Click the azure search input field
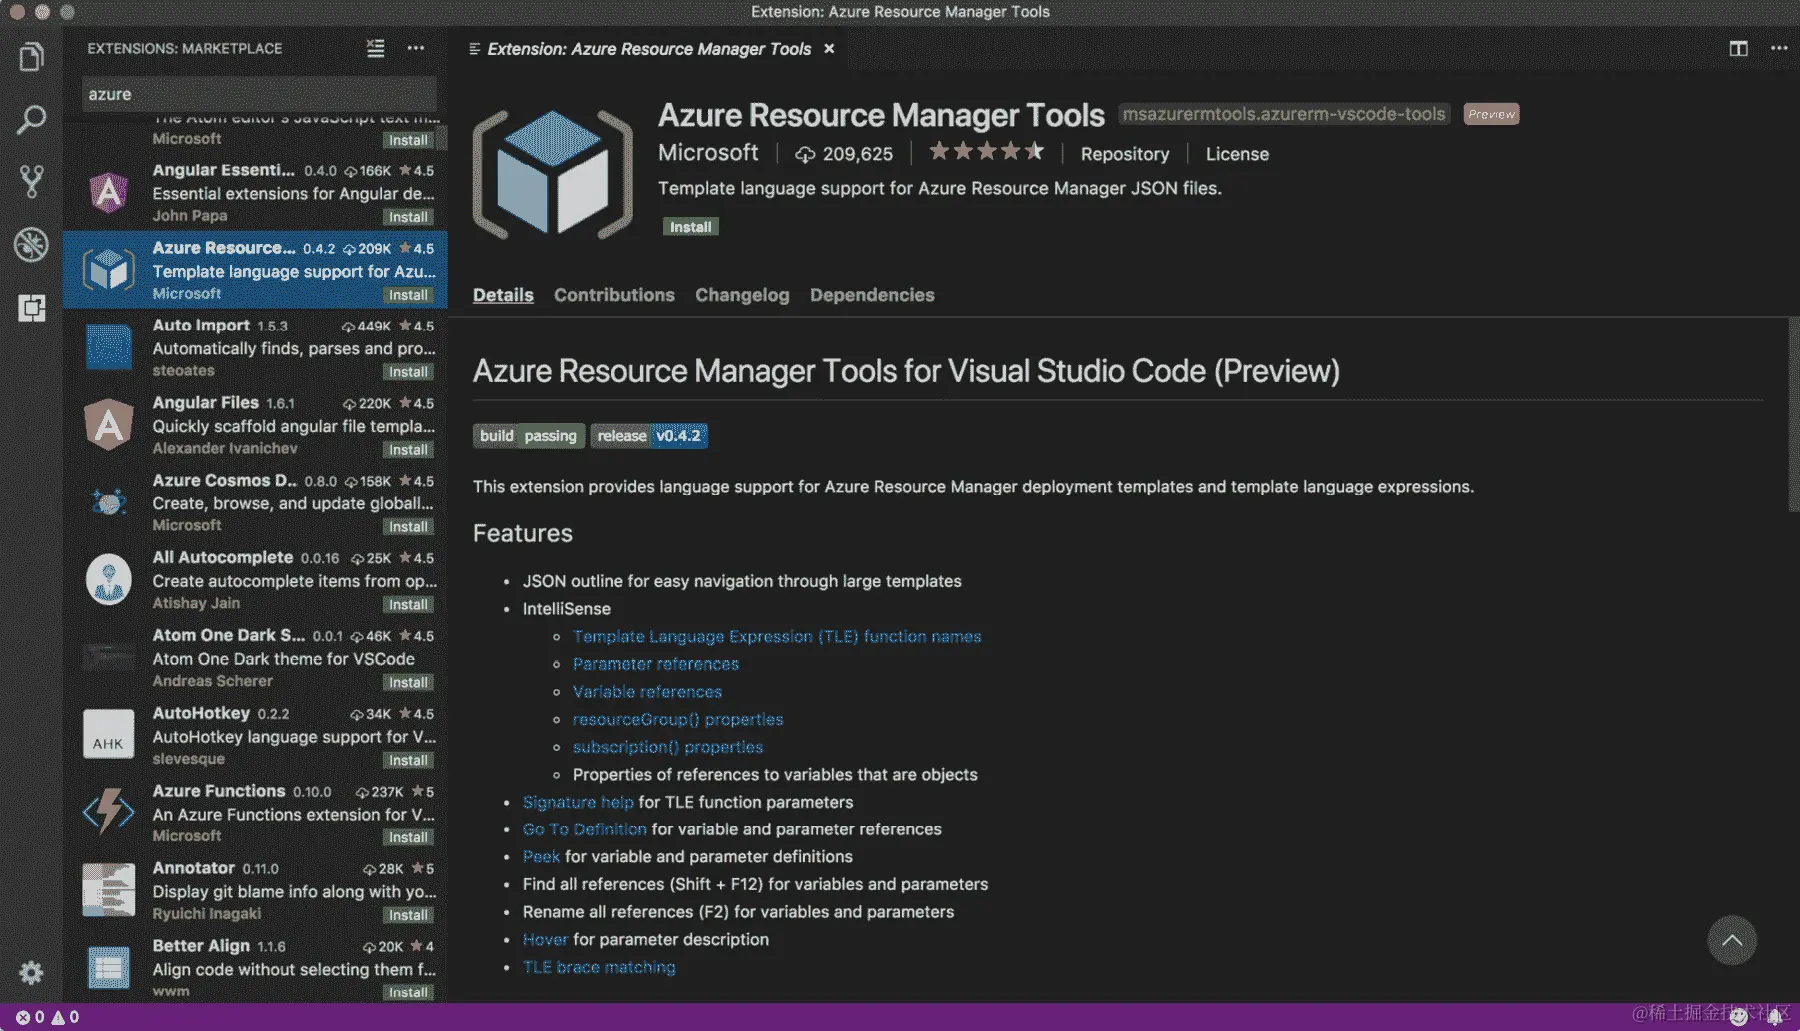This screenshot has height=1031, width=1800. click(257, 94)
